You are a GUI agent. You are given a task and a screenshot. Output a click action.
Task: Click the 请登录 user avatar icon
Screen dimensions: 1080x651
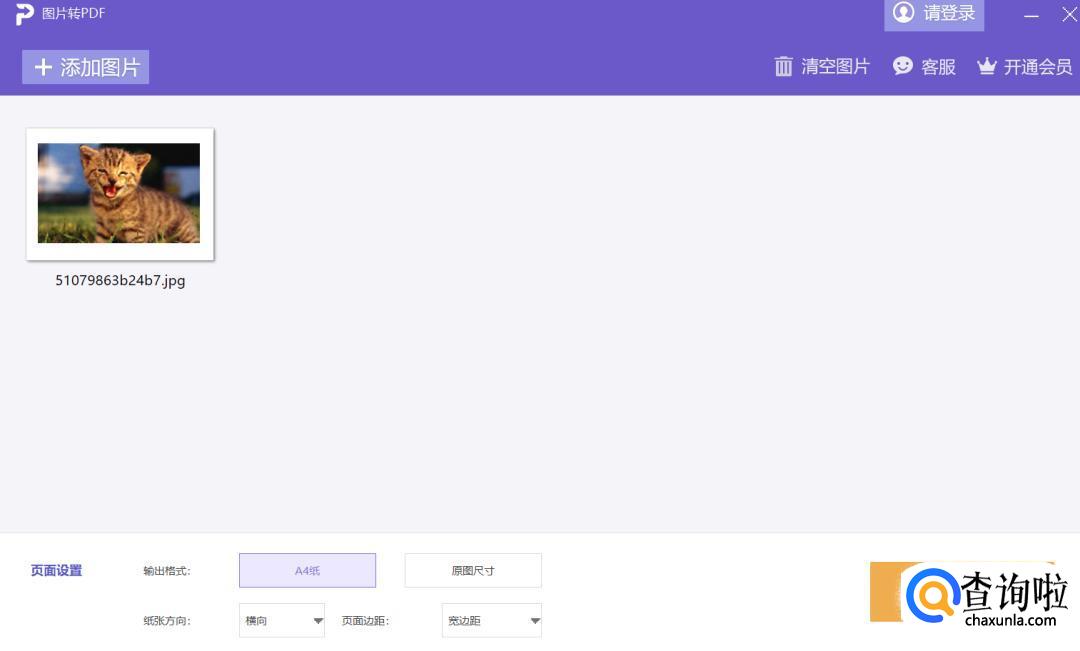coord(903,12)
